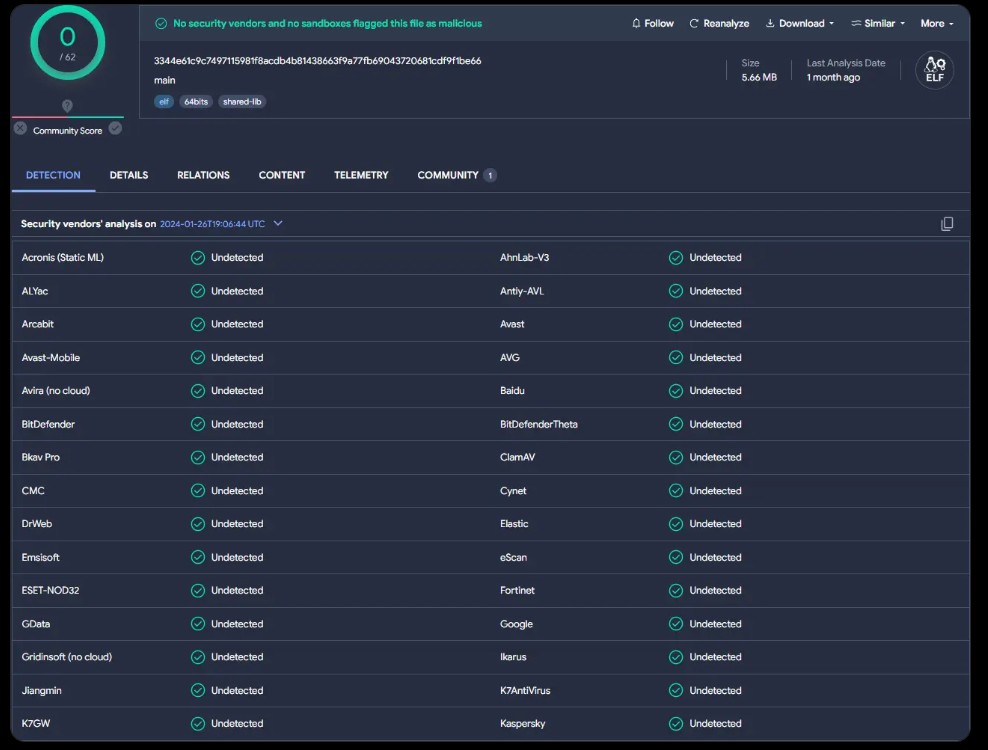988x750 pixels.
Task: Click the Follow bell icon
Action: click(x=636, y=23)
